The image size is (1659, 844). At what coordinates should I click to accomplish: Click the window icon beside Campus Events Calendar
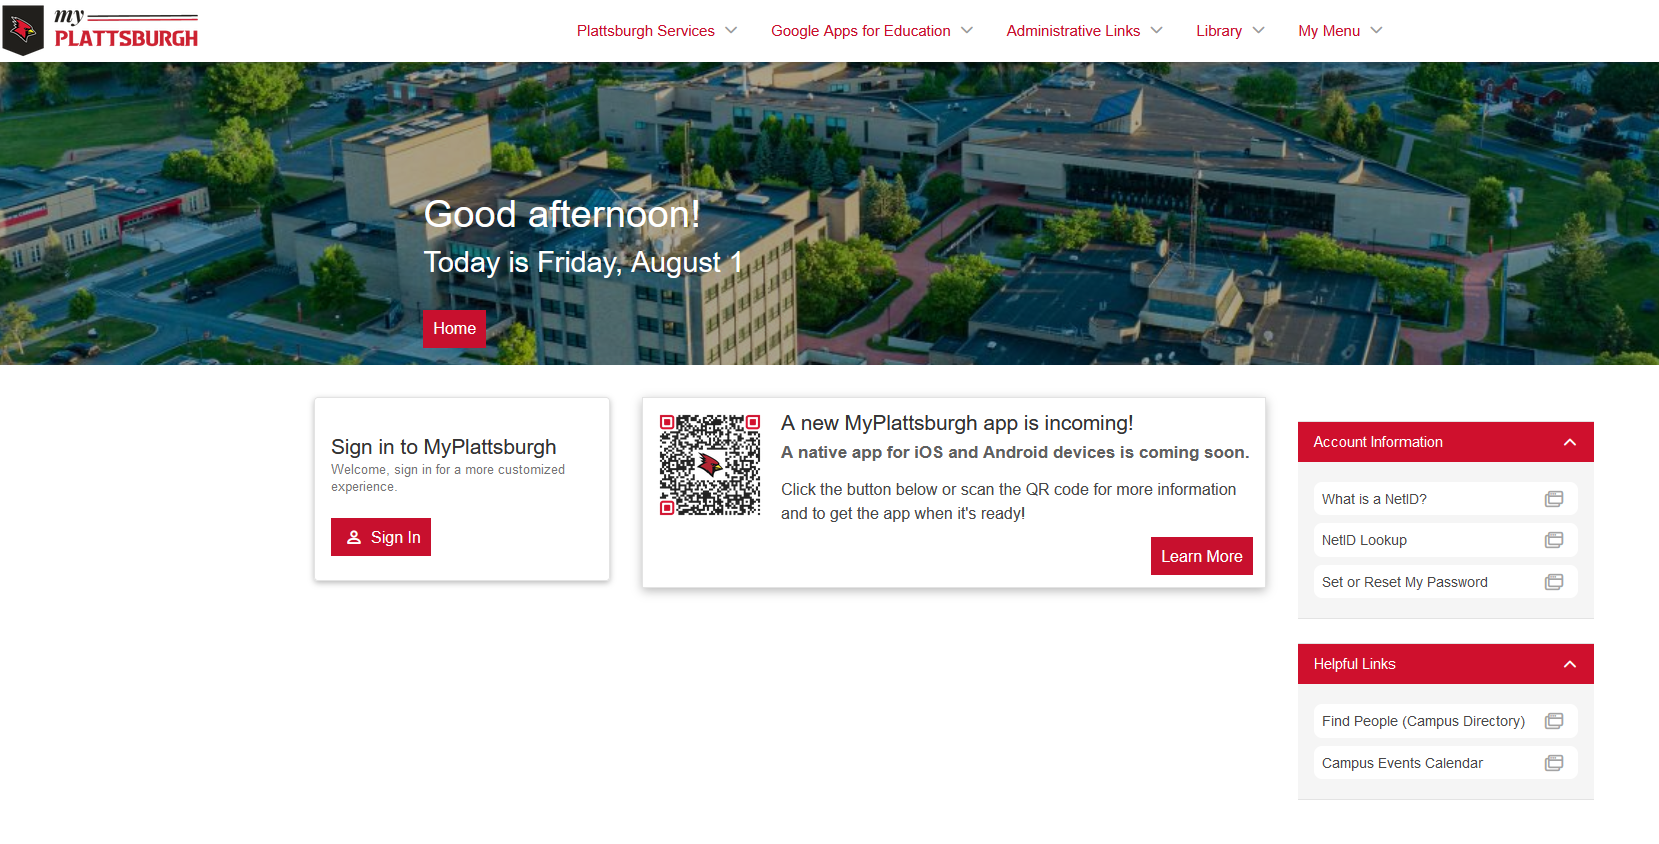coord(1554,763)
